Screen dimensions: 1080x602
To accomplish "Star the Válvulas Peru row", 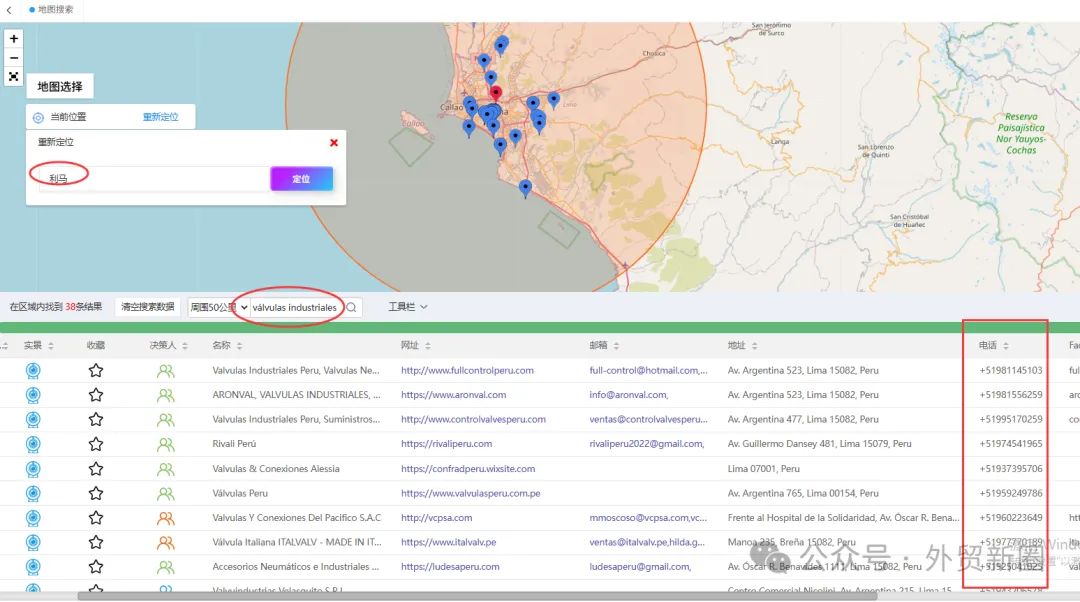I will (96, 493).
